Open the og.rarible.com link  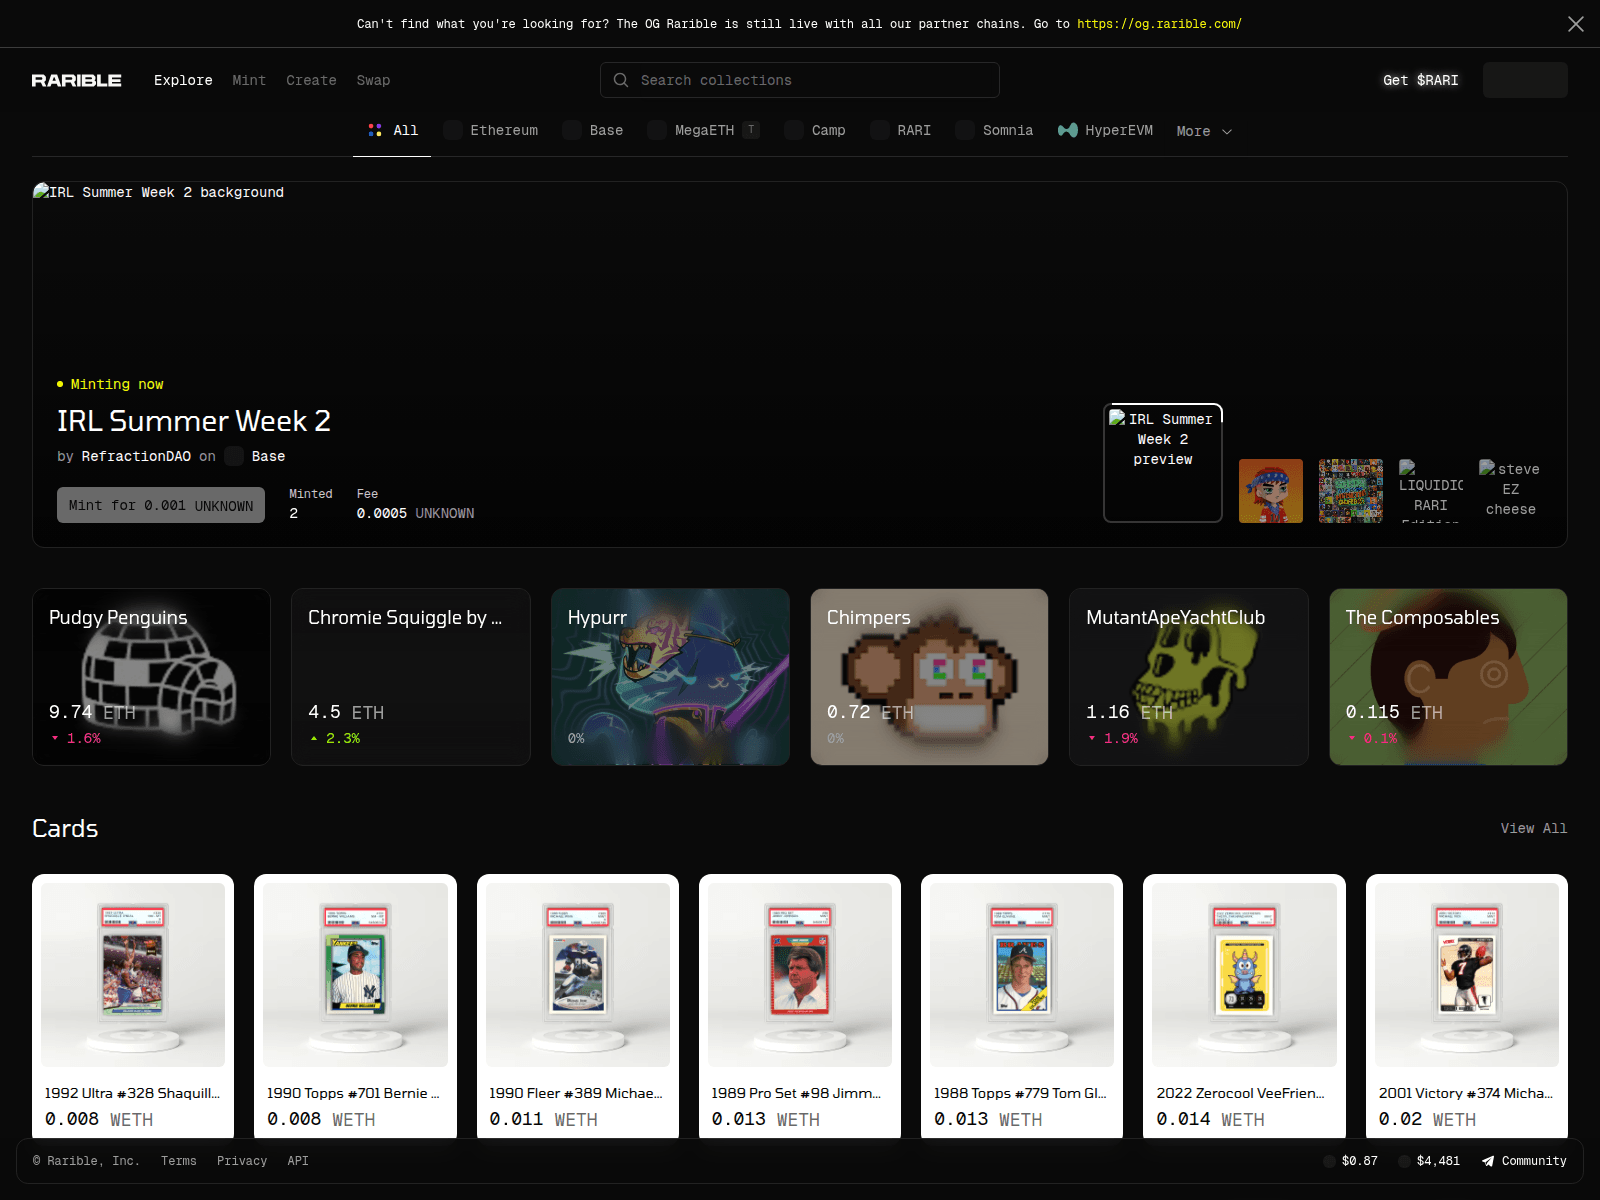[x=1159, y=24]
